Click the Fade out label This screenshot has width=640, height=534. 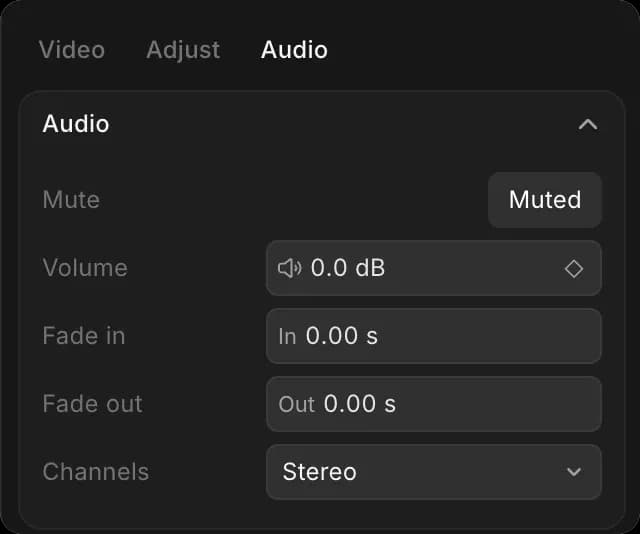point(93,404)
